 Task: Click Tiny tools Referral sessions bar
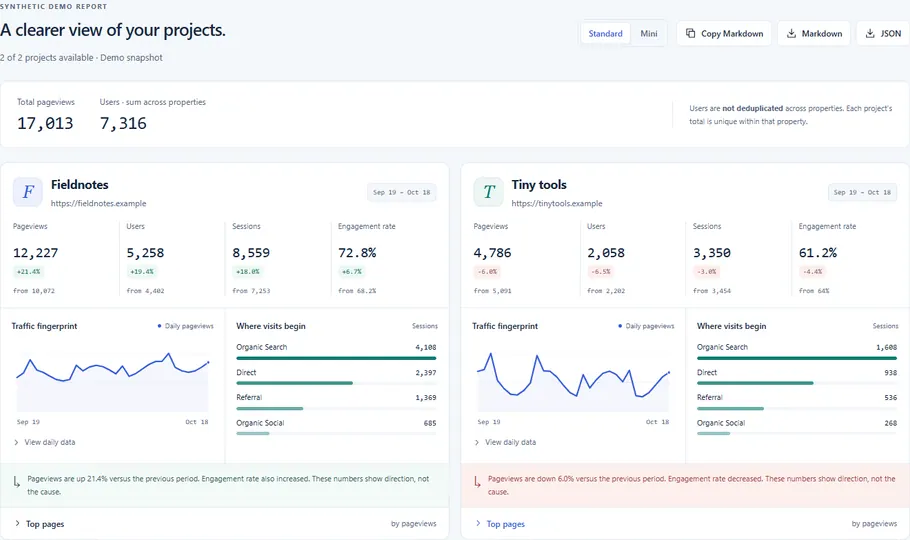pos(730,409)
